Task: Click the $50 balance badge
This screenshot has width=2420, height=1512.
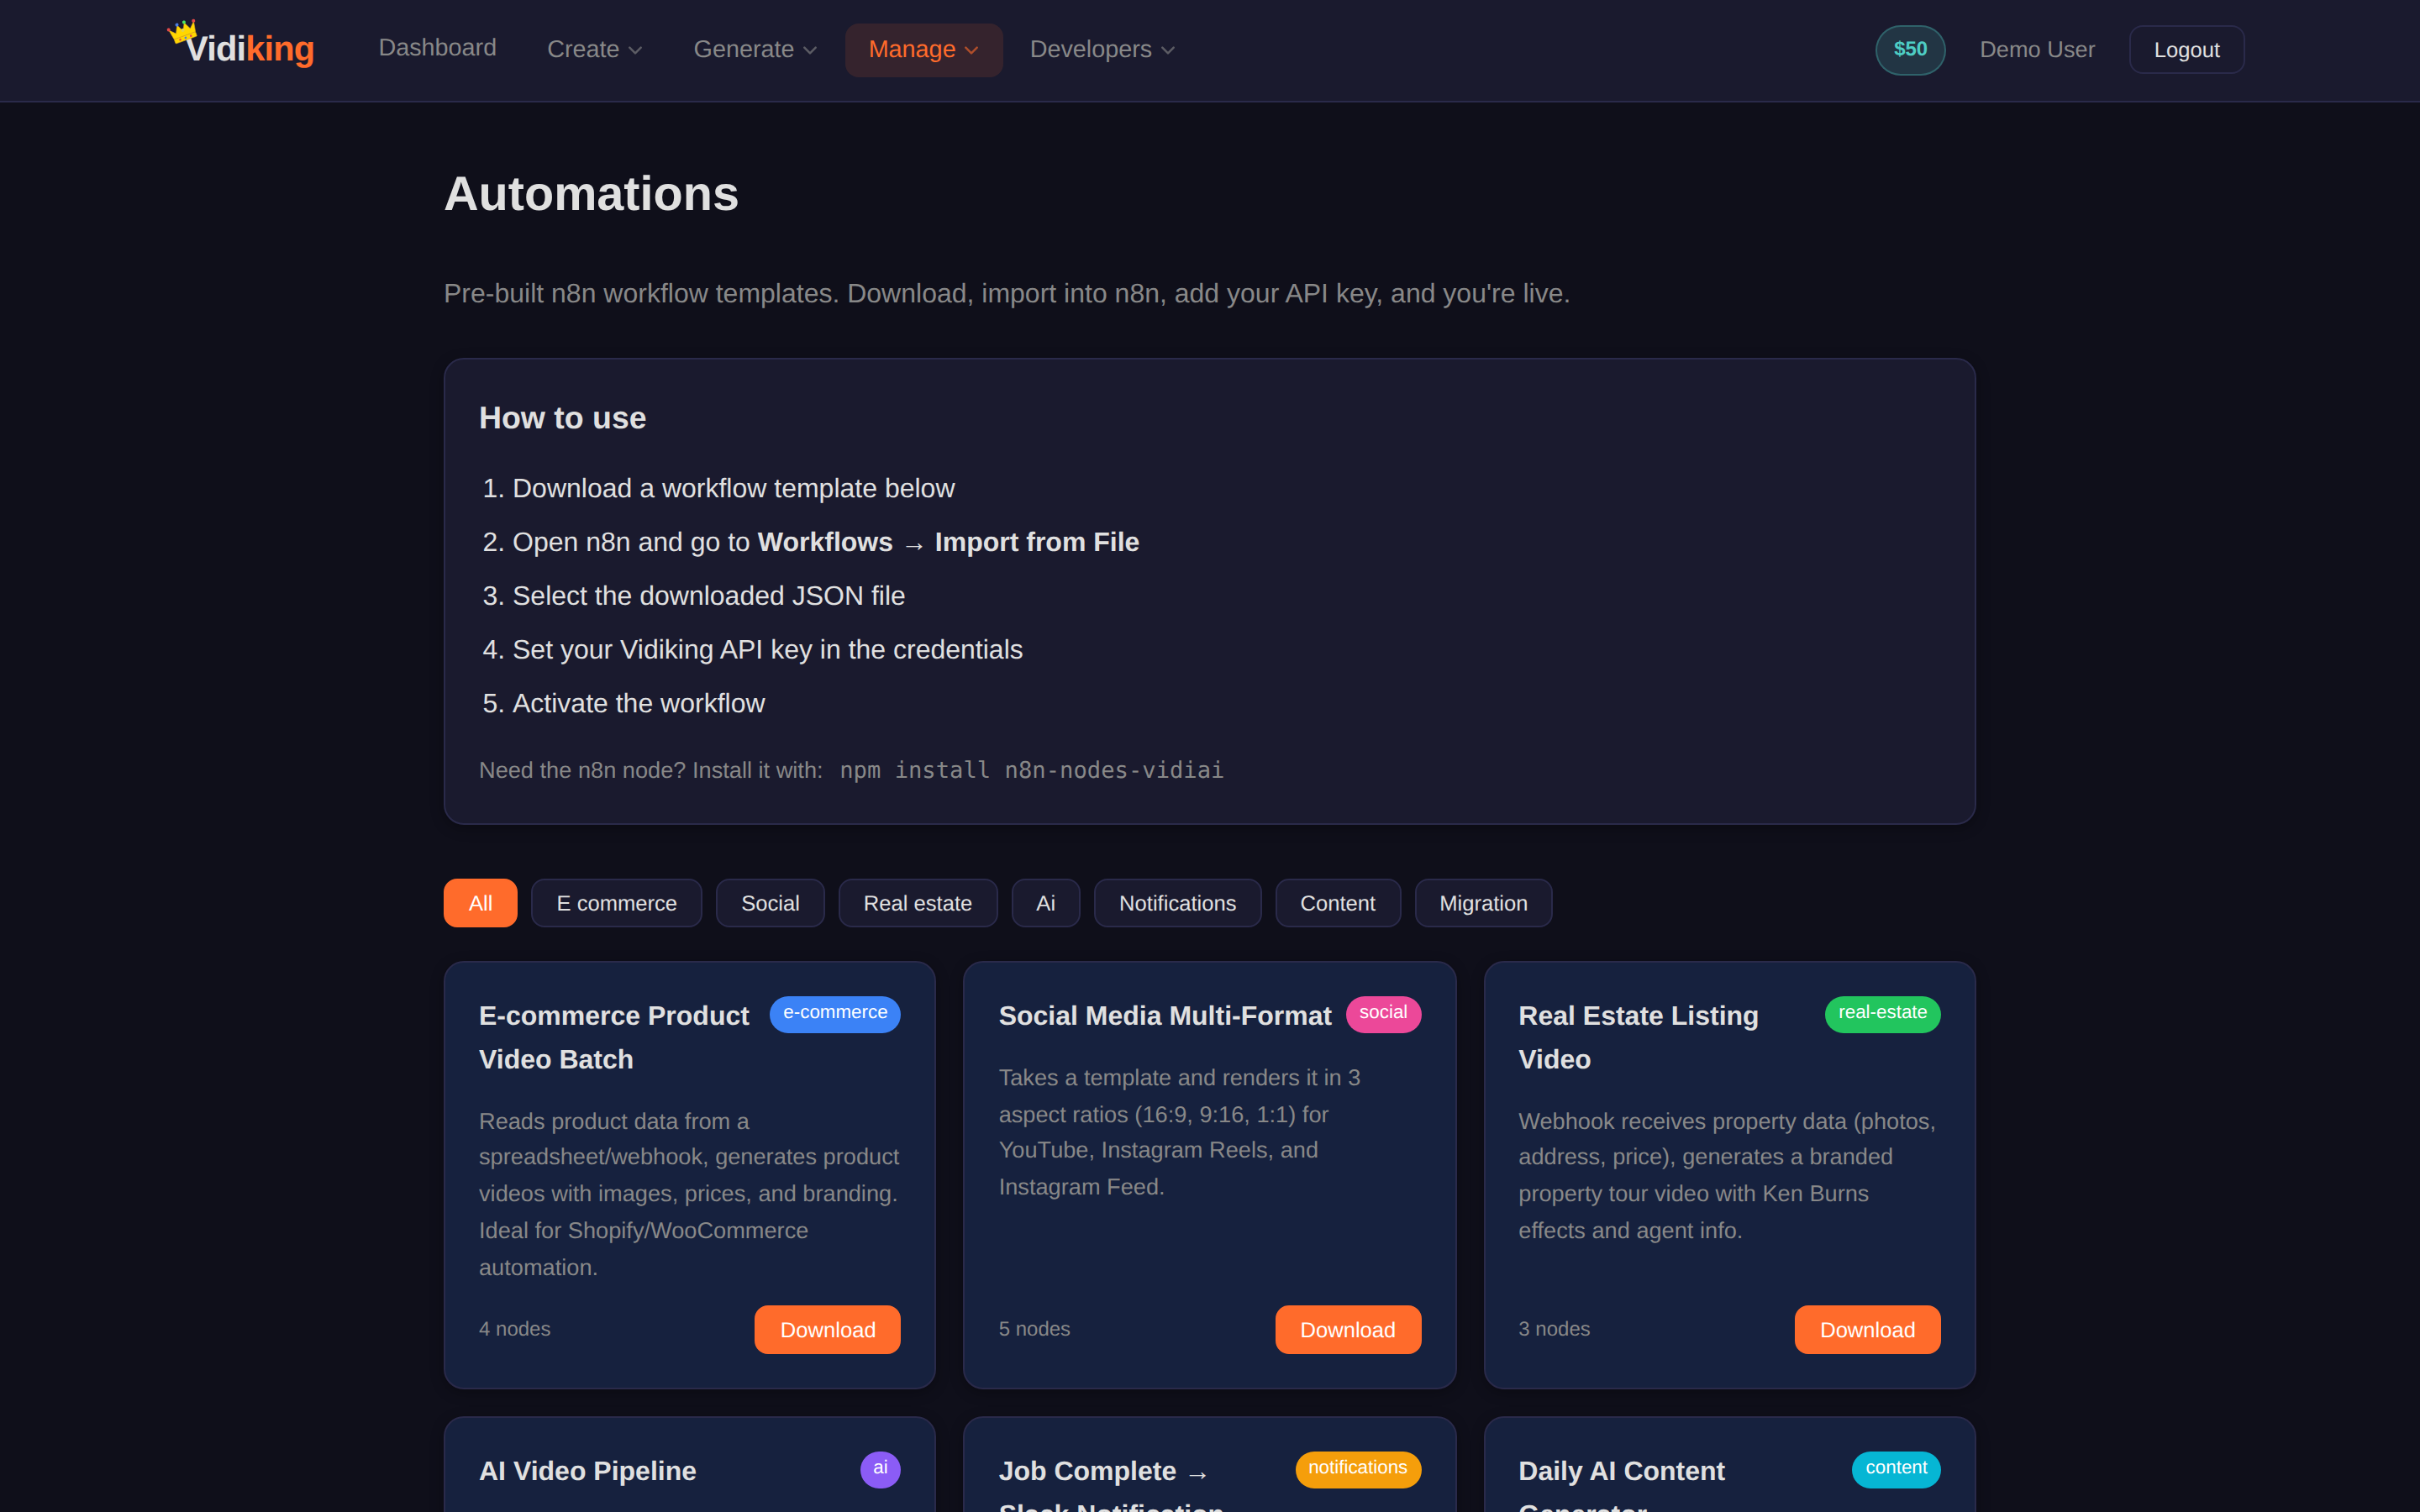Action: 1909,49
